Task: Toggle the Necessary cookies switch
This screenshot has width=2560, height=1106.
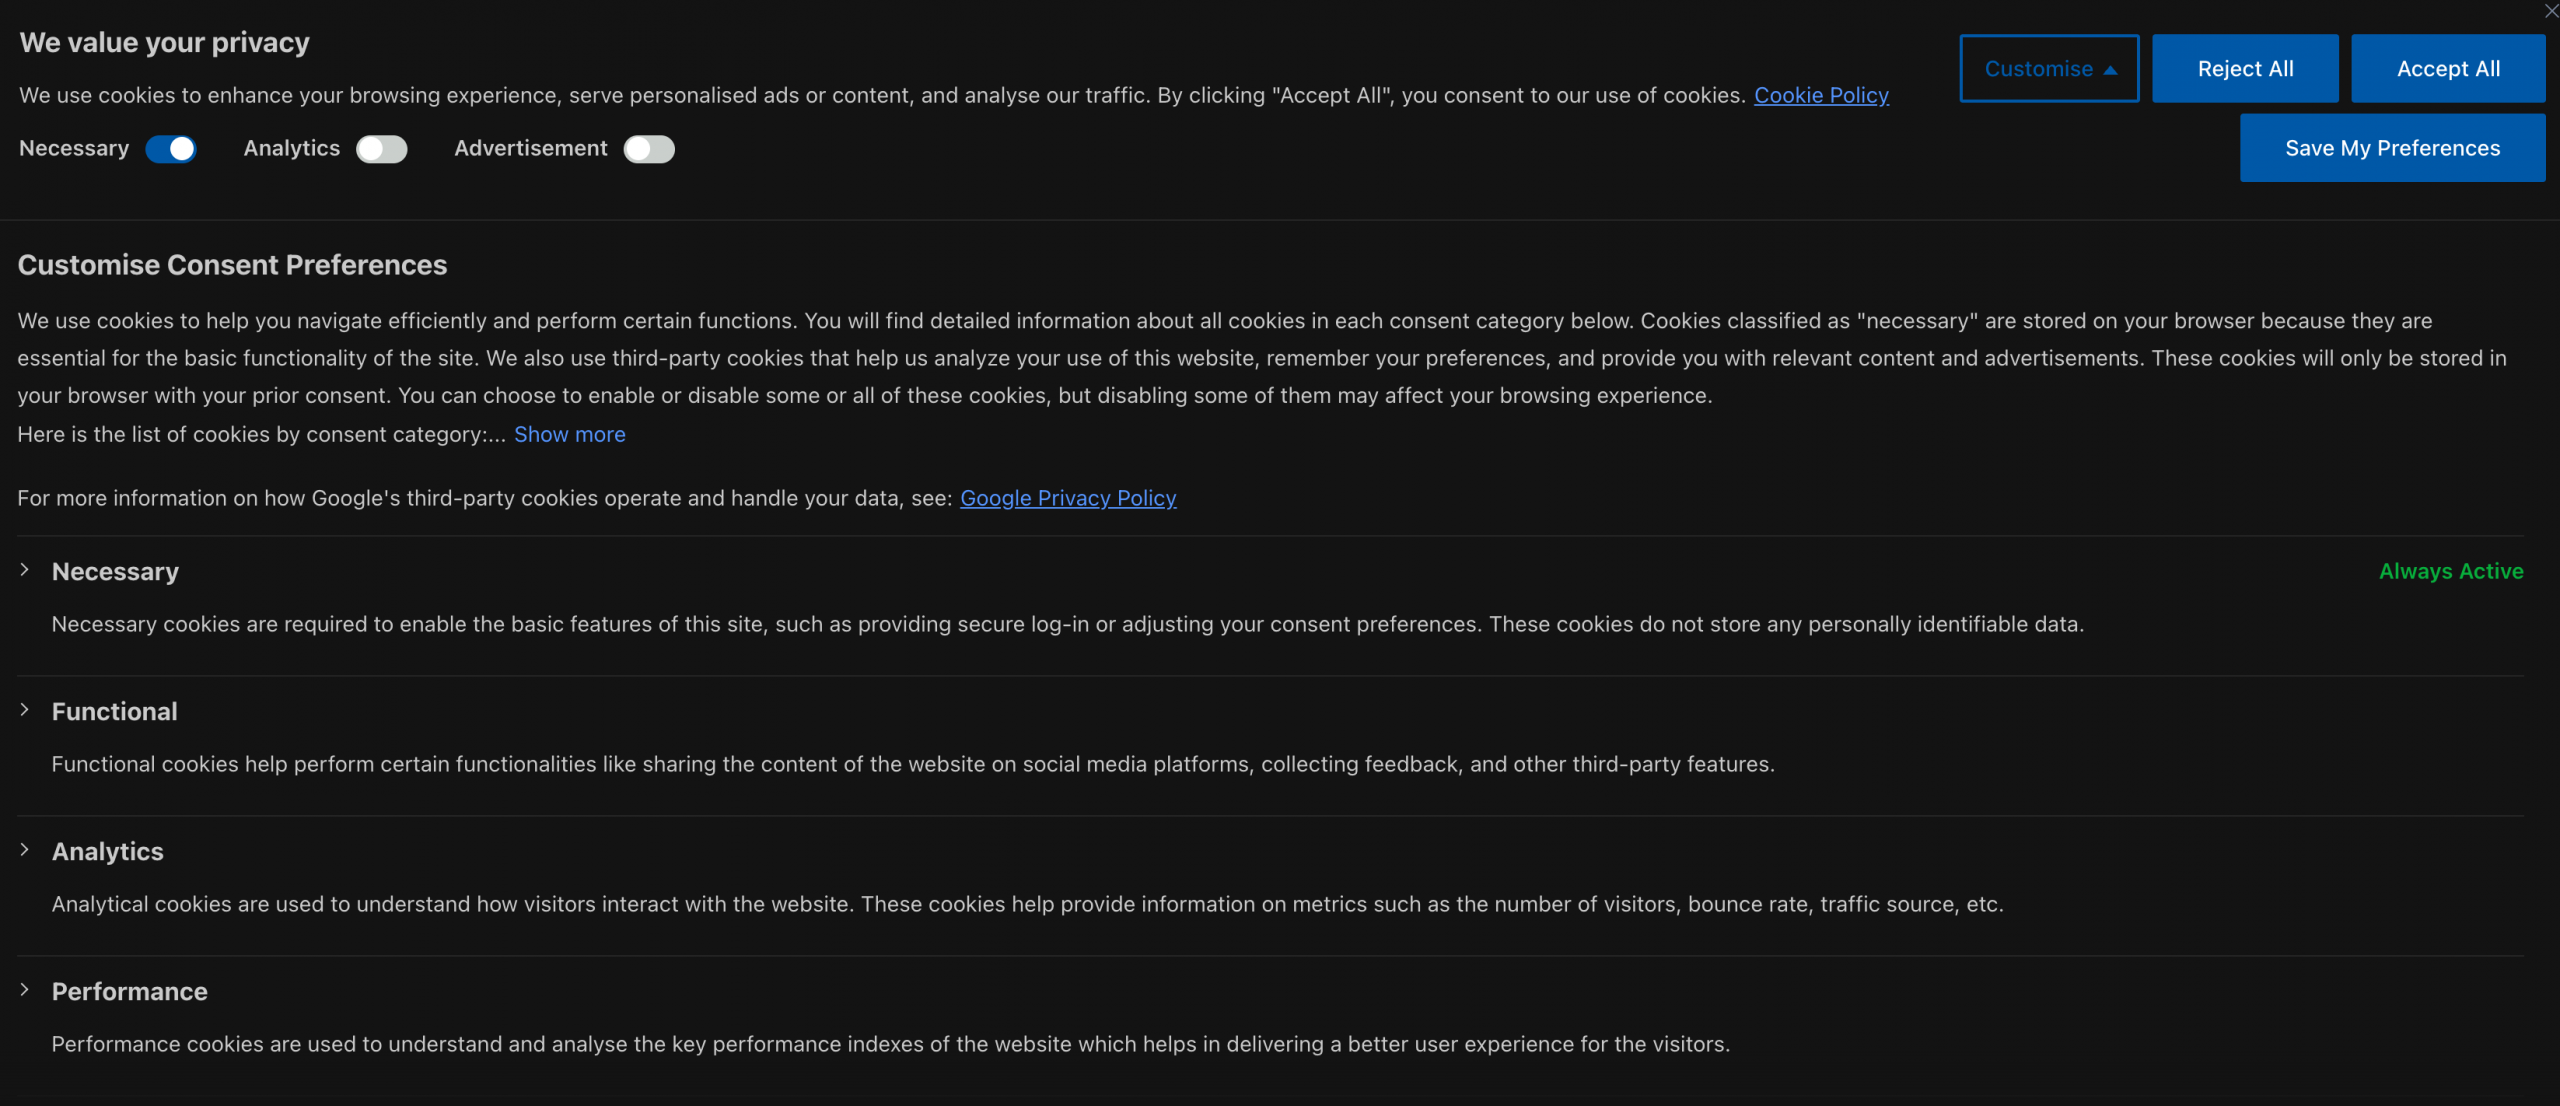Action: tap(171, 149)
